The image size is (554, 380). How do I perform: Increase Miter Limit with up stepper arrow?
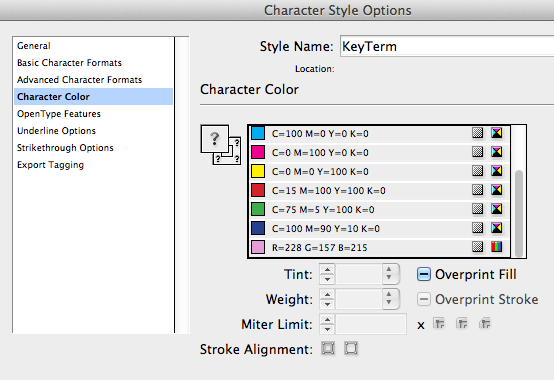pyautogui.click(x=327, y=320)
